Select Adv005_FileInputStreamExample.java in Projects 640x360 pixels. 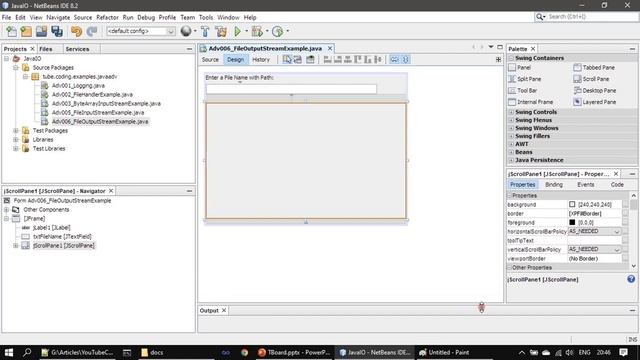[98, 113]
